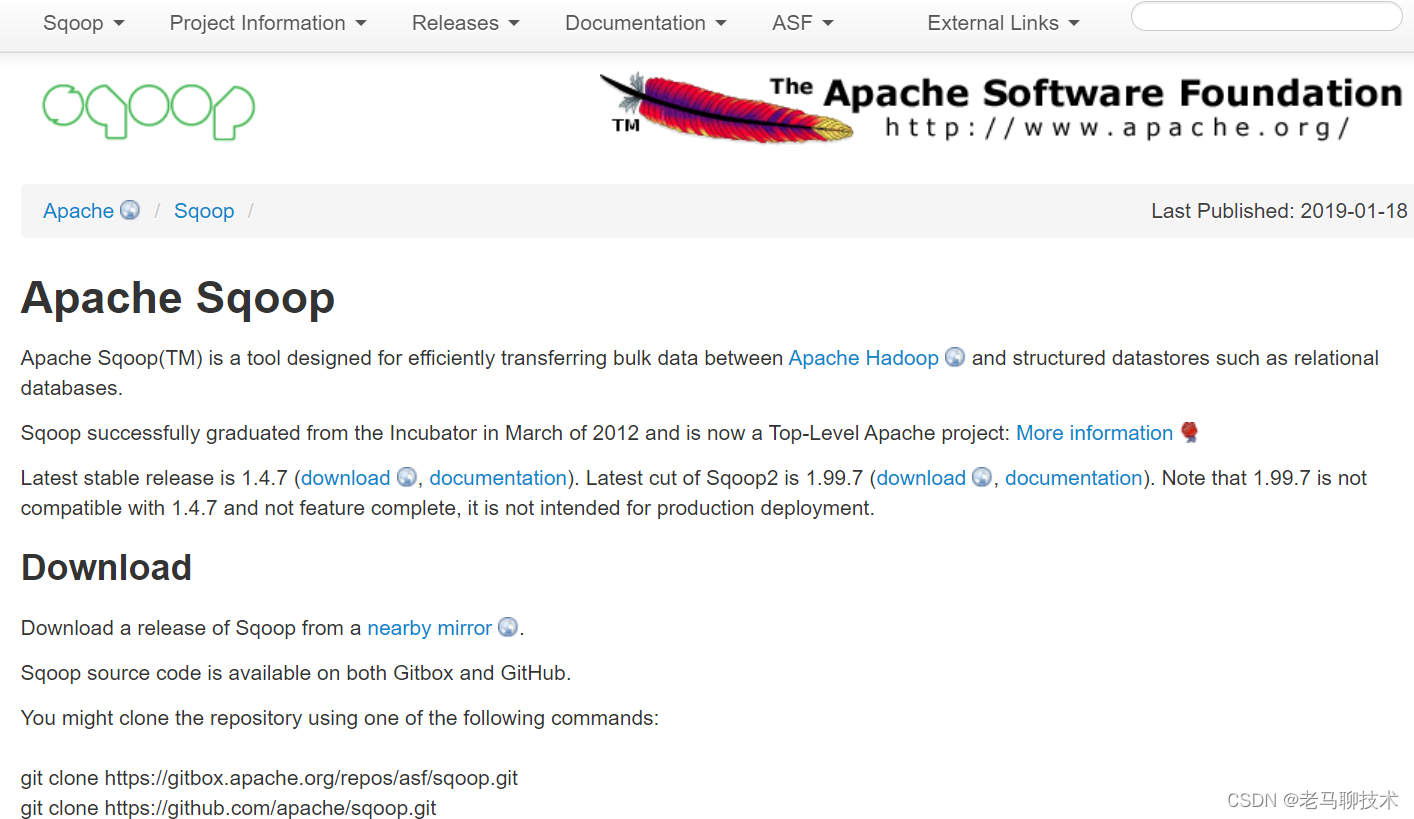Click the Gitbox and GitHub availability sentence
Screen dimensions: 1414x819
click(x=296, y=673)
